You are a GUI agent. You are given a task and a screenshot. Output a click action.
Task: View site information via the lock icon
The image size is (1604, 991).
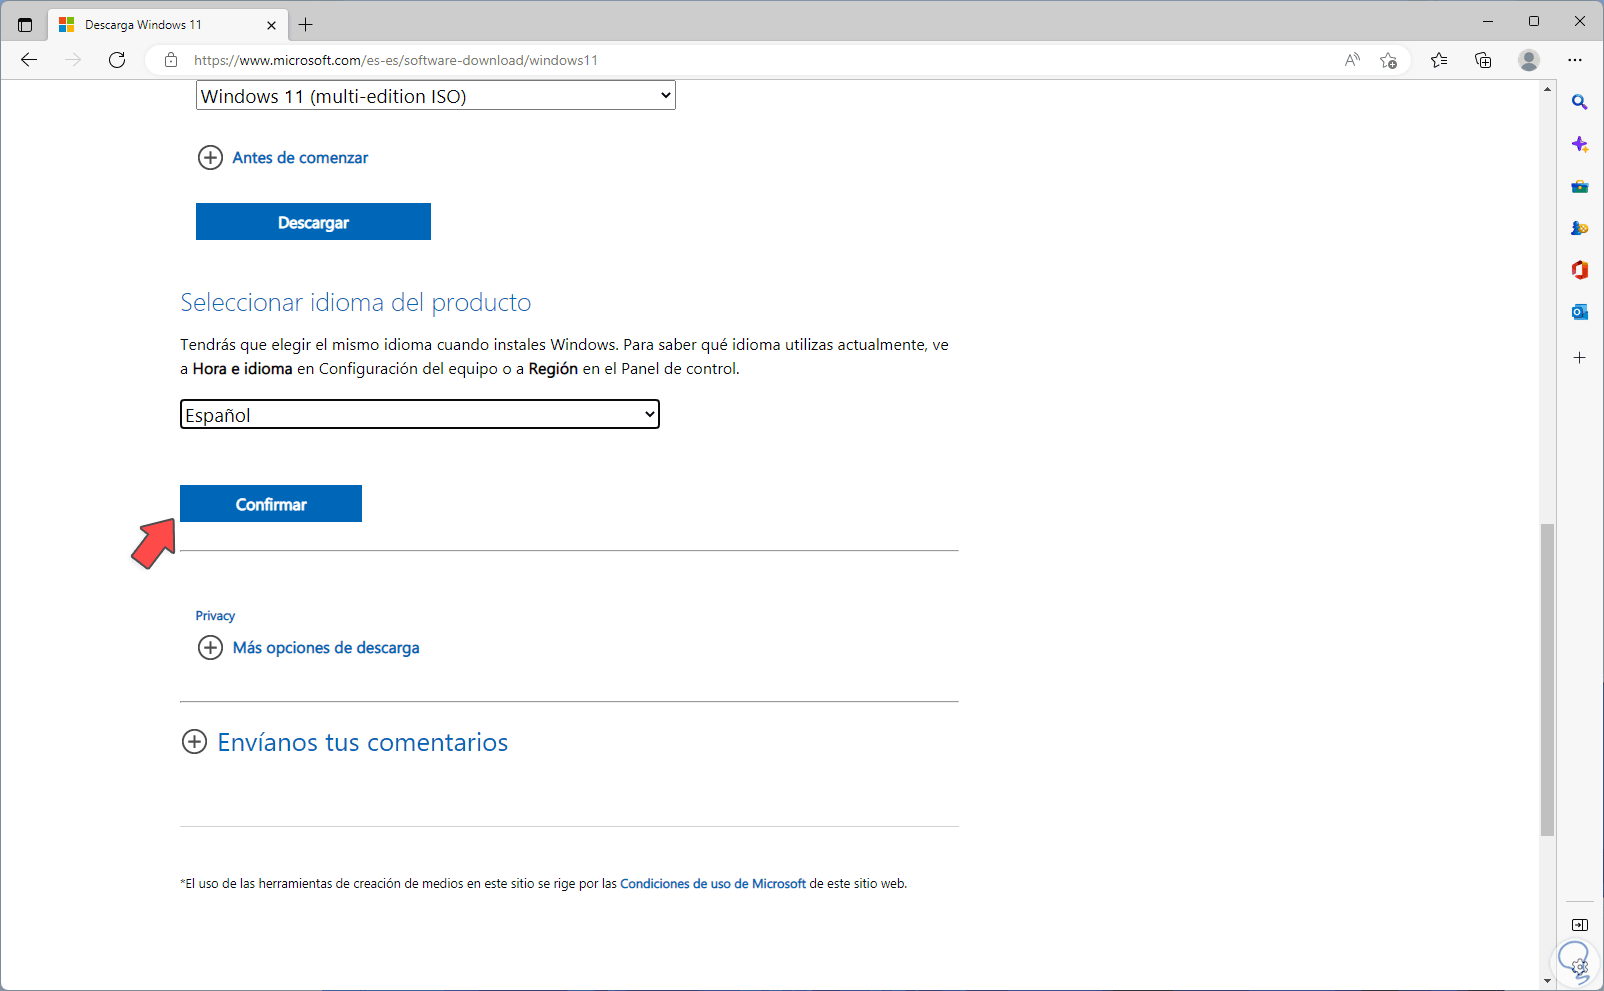click(x=171, y=60)
